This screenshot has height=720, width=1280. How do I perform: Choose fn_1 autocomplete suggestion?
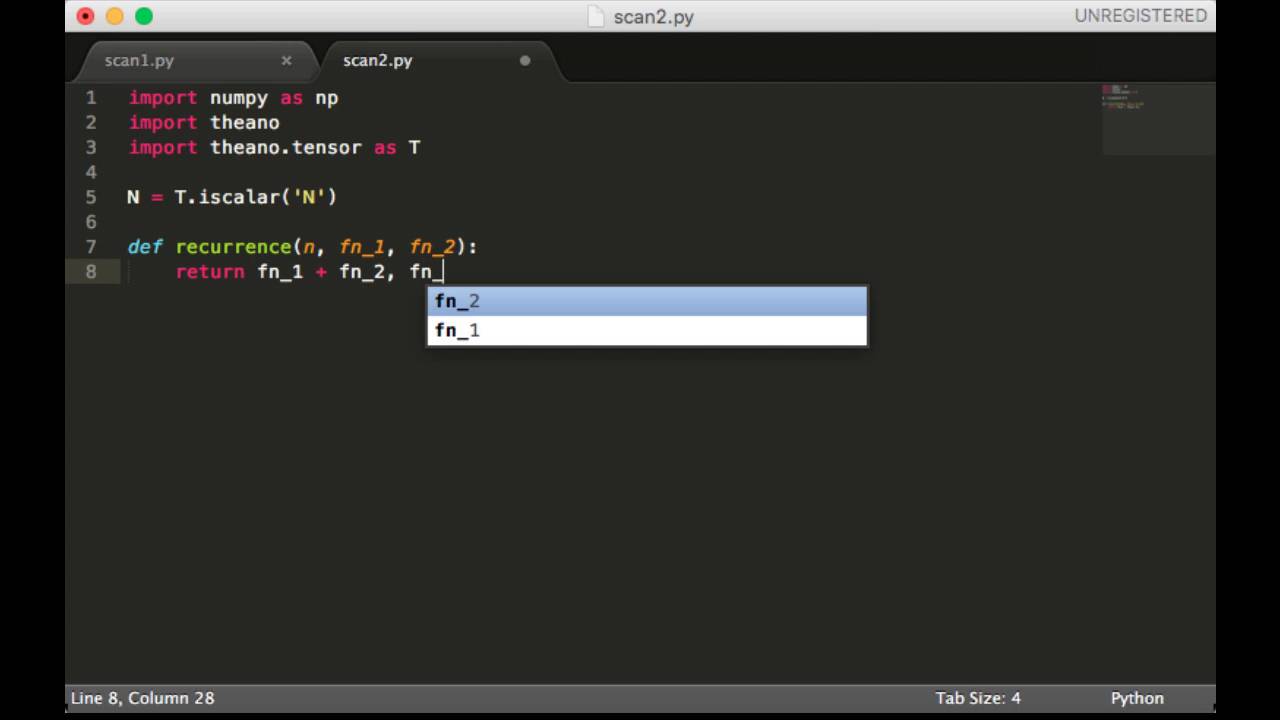(647, 330)
